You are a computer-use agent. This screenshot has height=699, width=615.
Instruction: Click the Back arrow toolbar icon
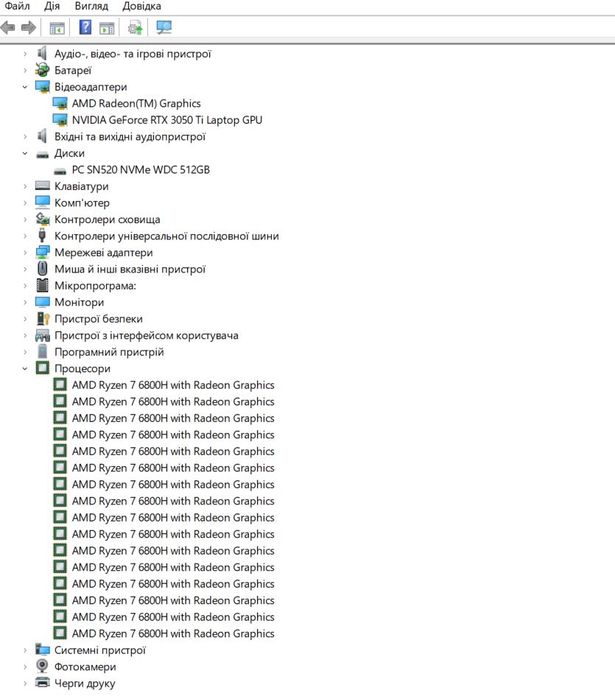point(8,28)
